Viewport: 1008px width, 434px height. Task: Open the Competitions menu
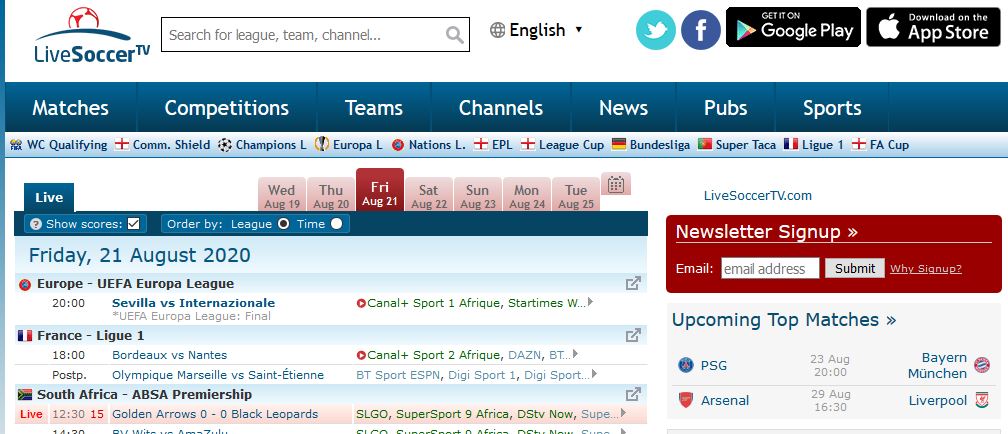coord(227,107)
